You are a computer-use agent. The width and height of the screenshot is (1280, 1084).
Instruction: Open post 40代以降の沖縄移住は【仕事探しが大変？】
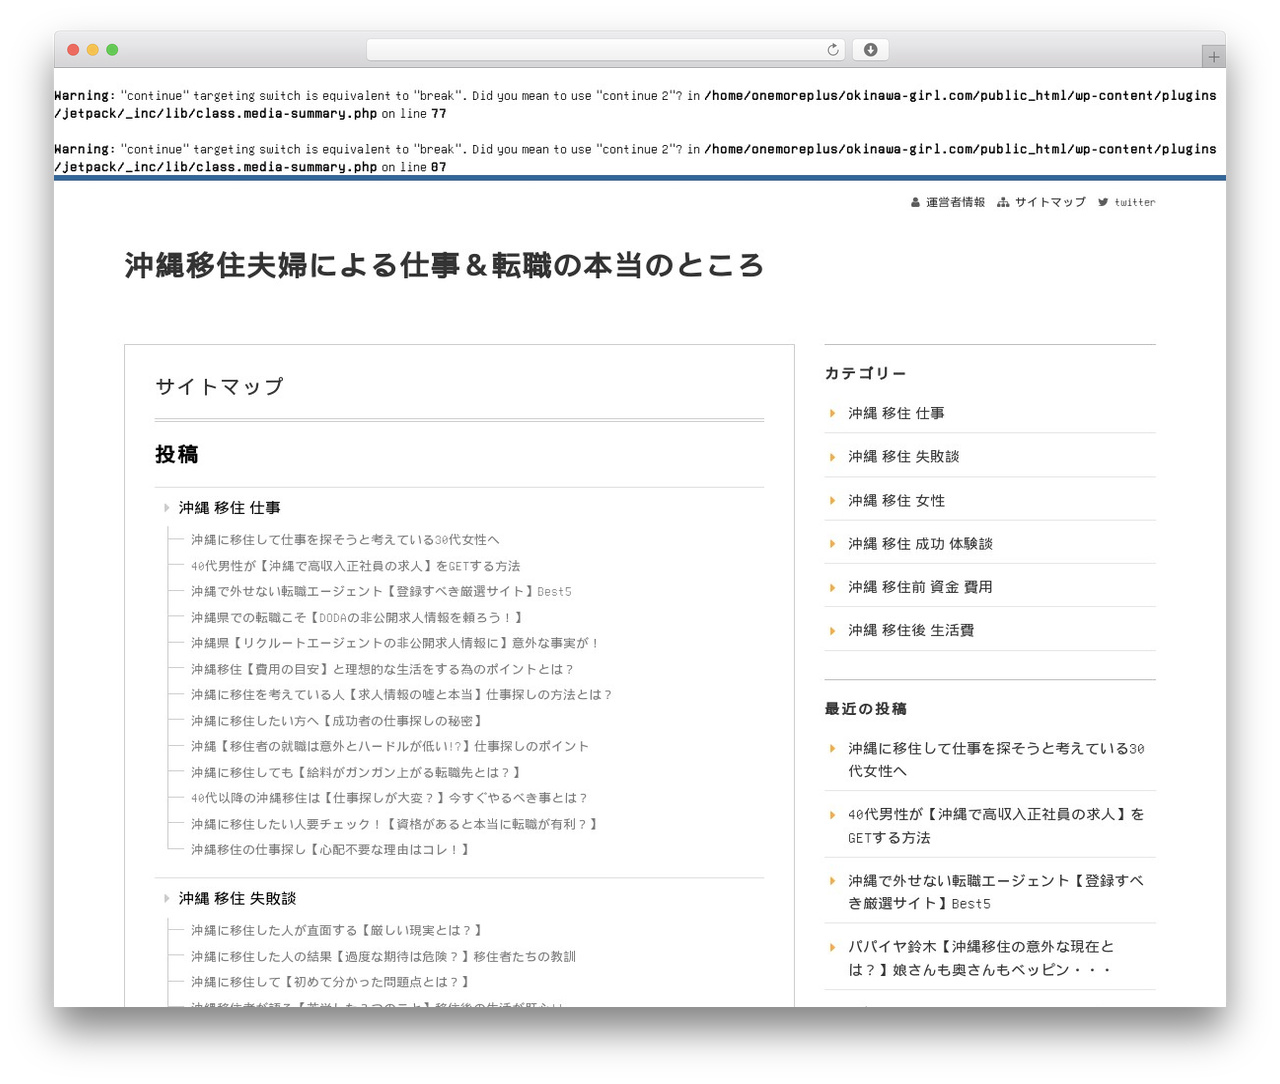coord(389,798)
